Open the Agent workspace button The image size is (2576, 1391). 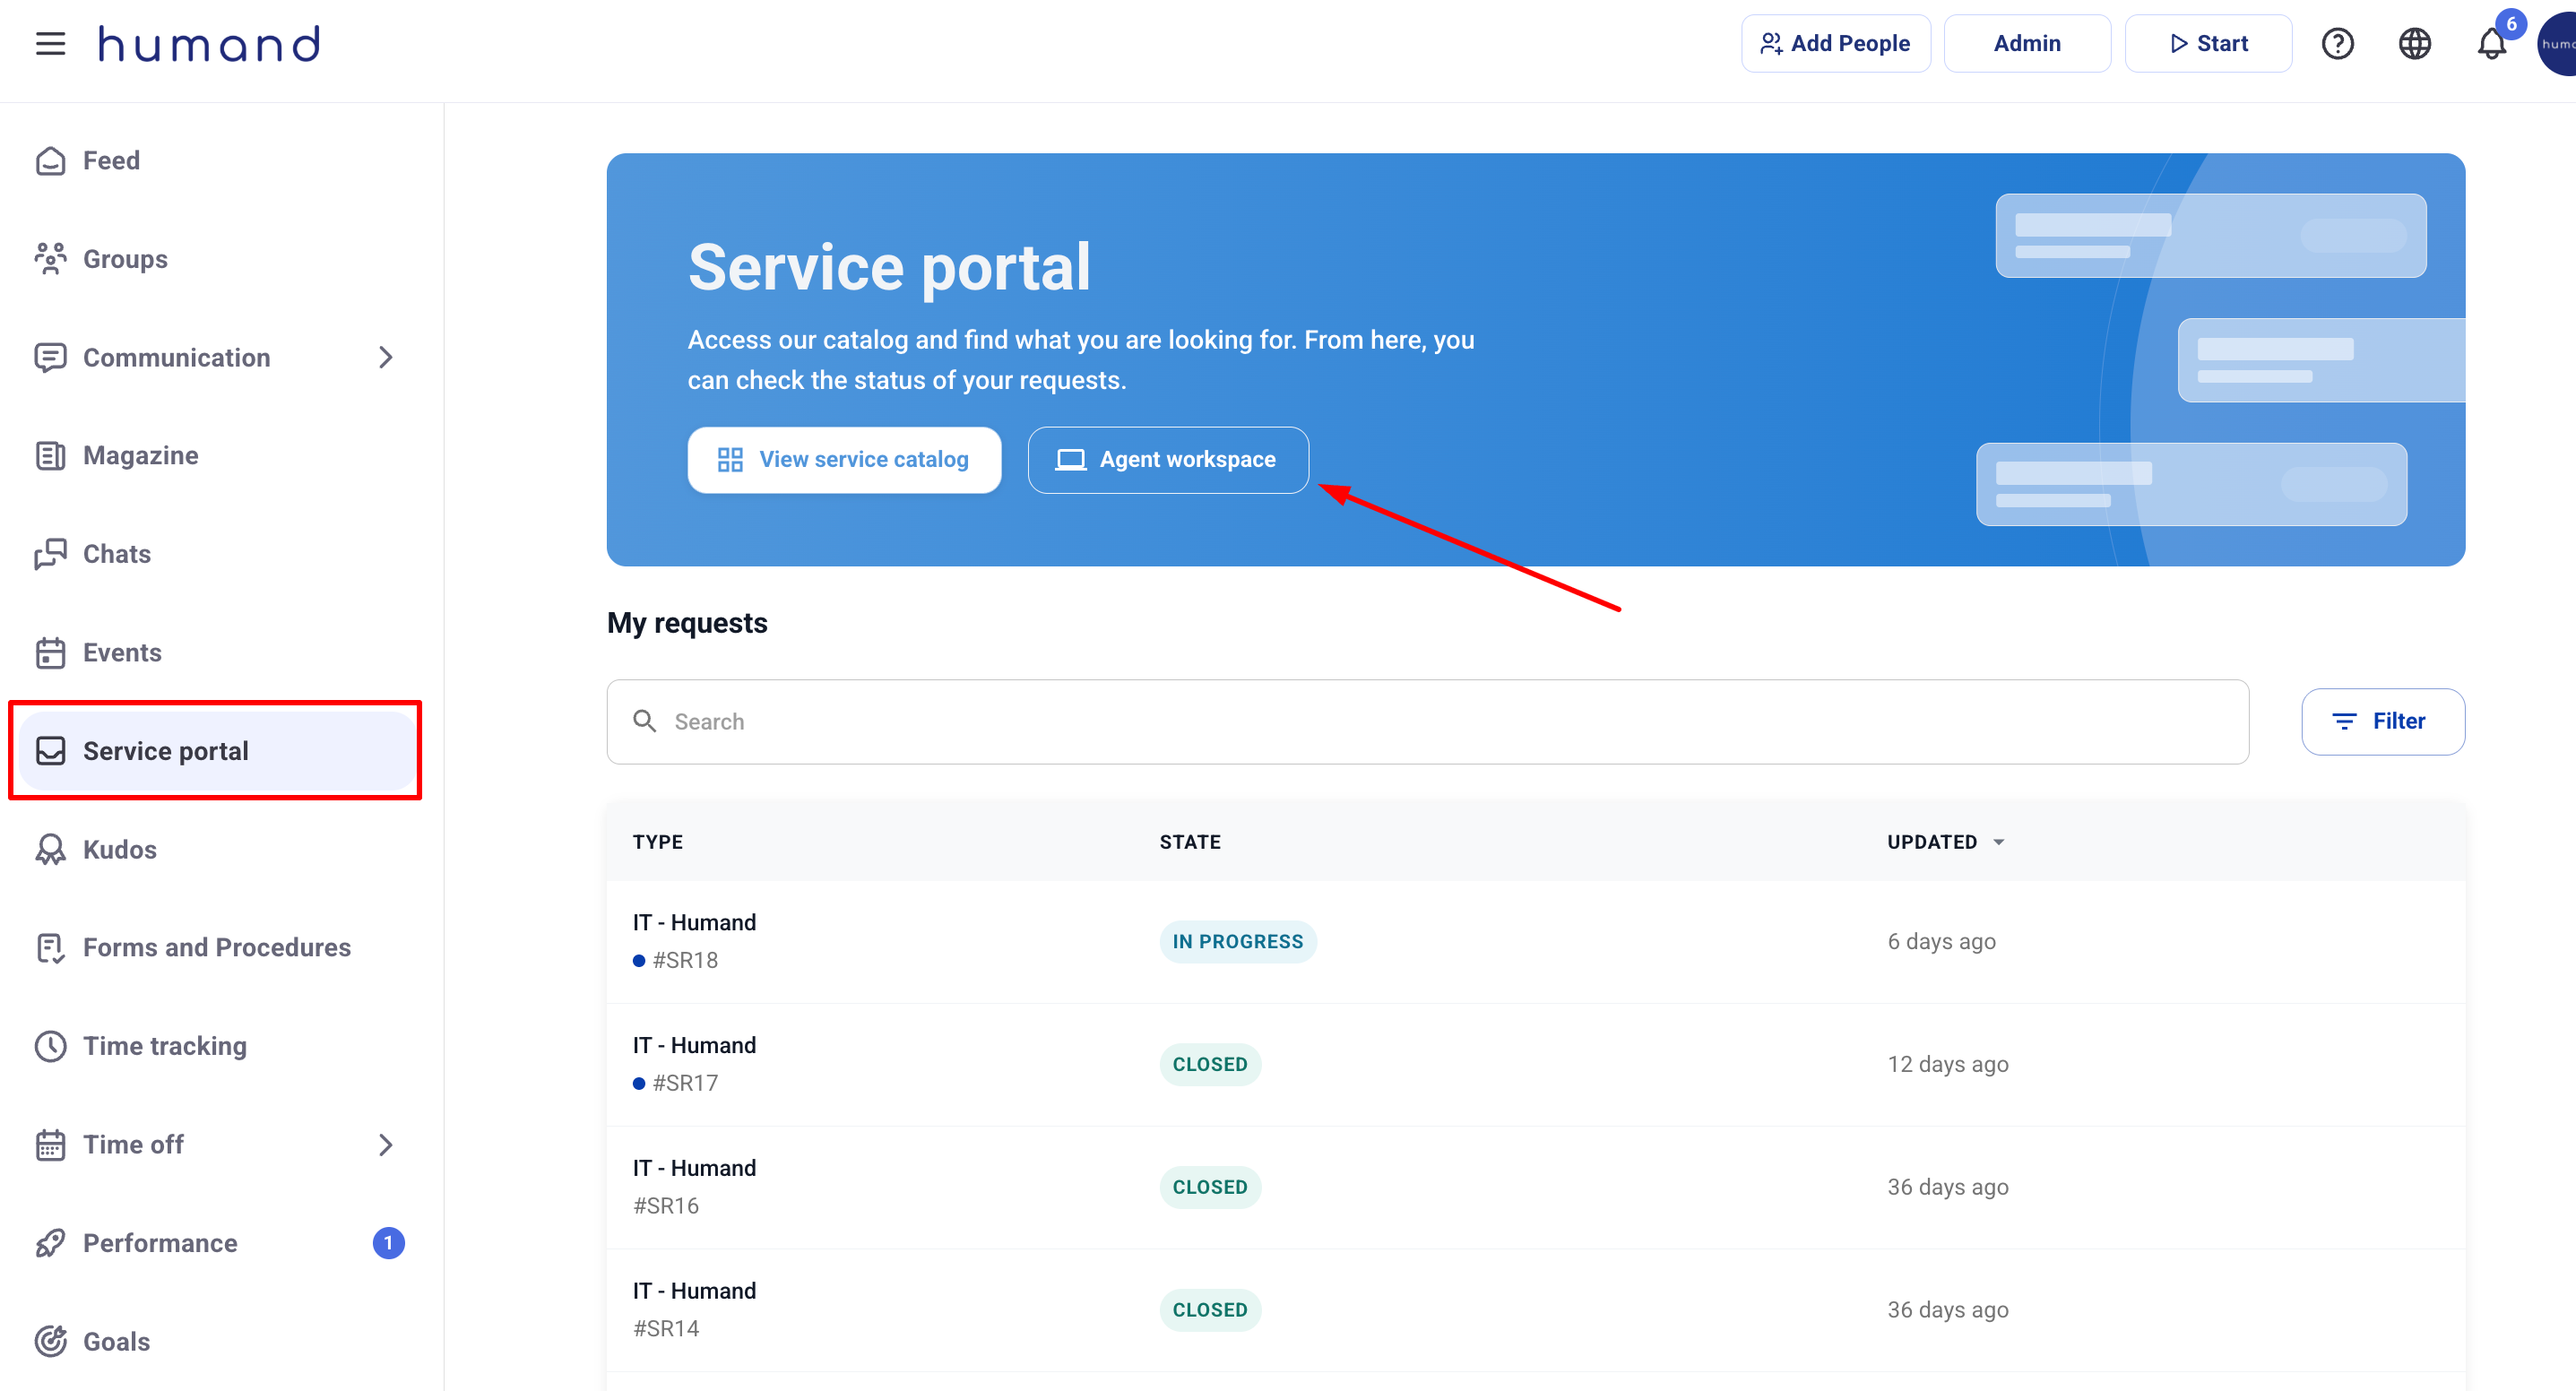point(1167,460)
